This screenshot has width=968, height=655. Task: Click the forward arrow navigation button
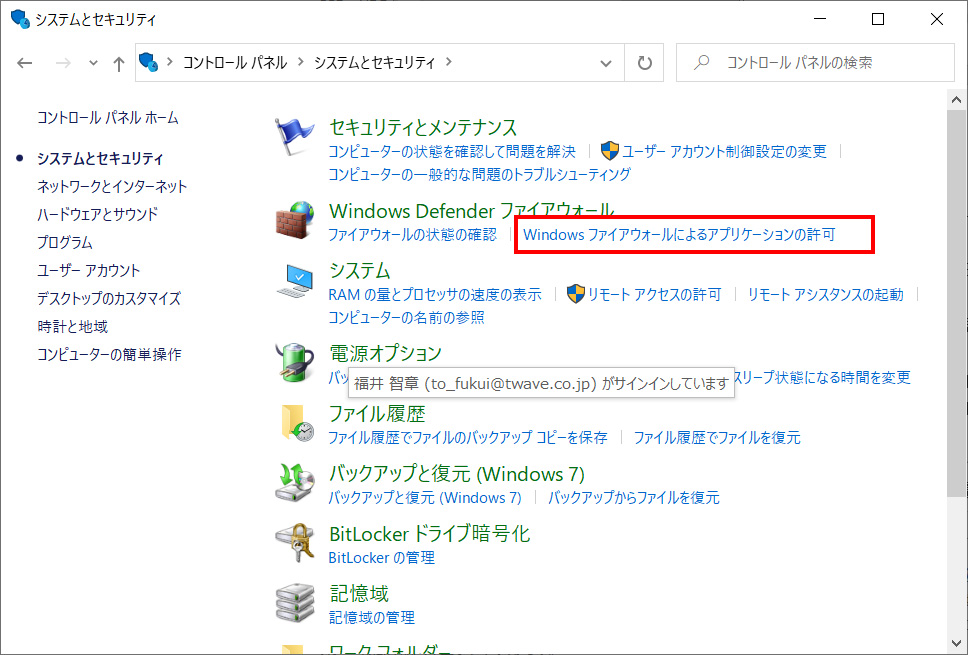pyautogui.click(x=63, y=62)
